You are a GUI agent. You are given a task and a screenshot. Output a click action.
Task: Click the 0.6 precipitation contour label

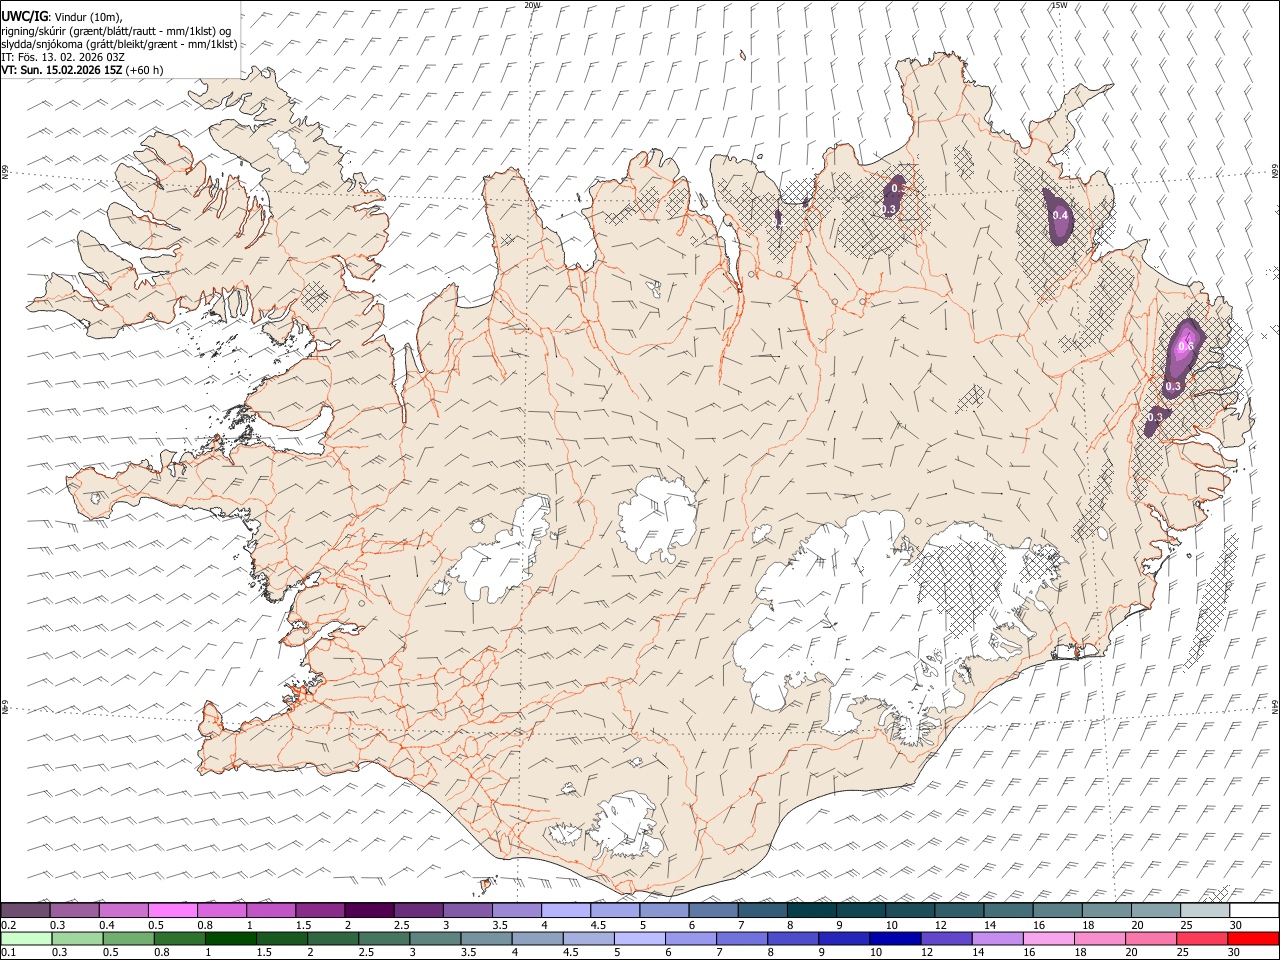tap(1186, 347)
